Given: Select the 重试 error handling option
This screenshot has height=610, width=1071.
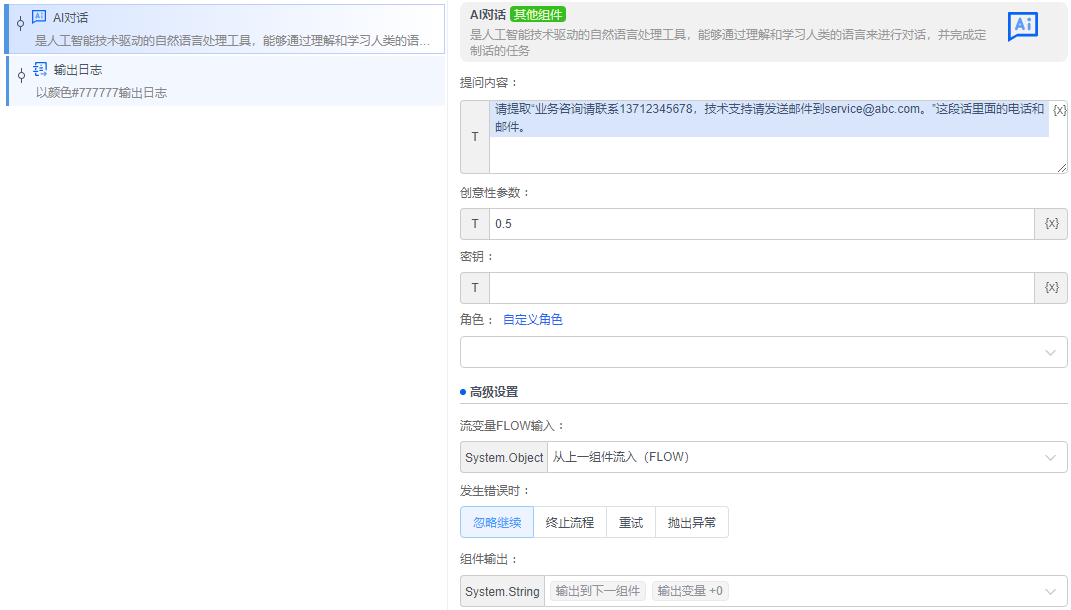Looking at the screenshot, I should (x=630, y=522).
